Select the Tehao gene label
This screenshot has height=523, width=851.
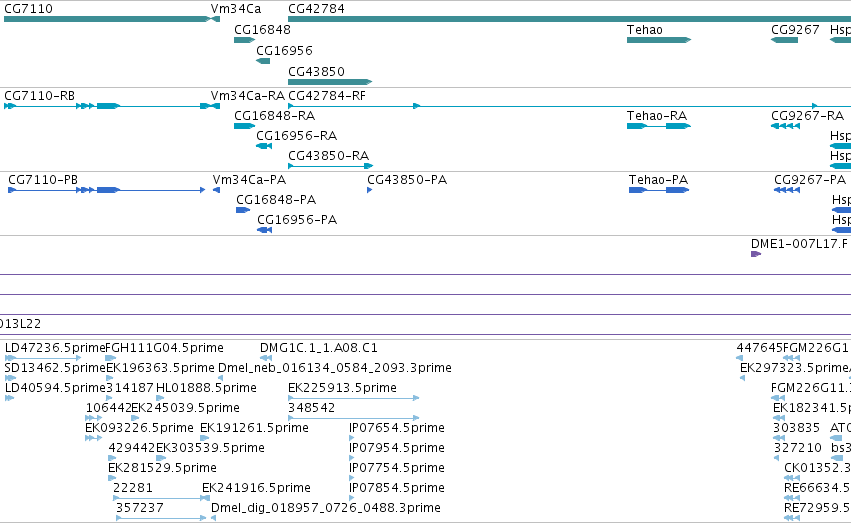[x=644, y=29]
